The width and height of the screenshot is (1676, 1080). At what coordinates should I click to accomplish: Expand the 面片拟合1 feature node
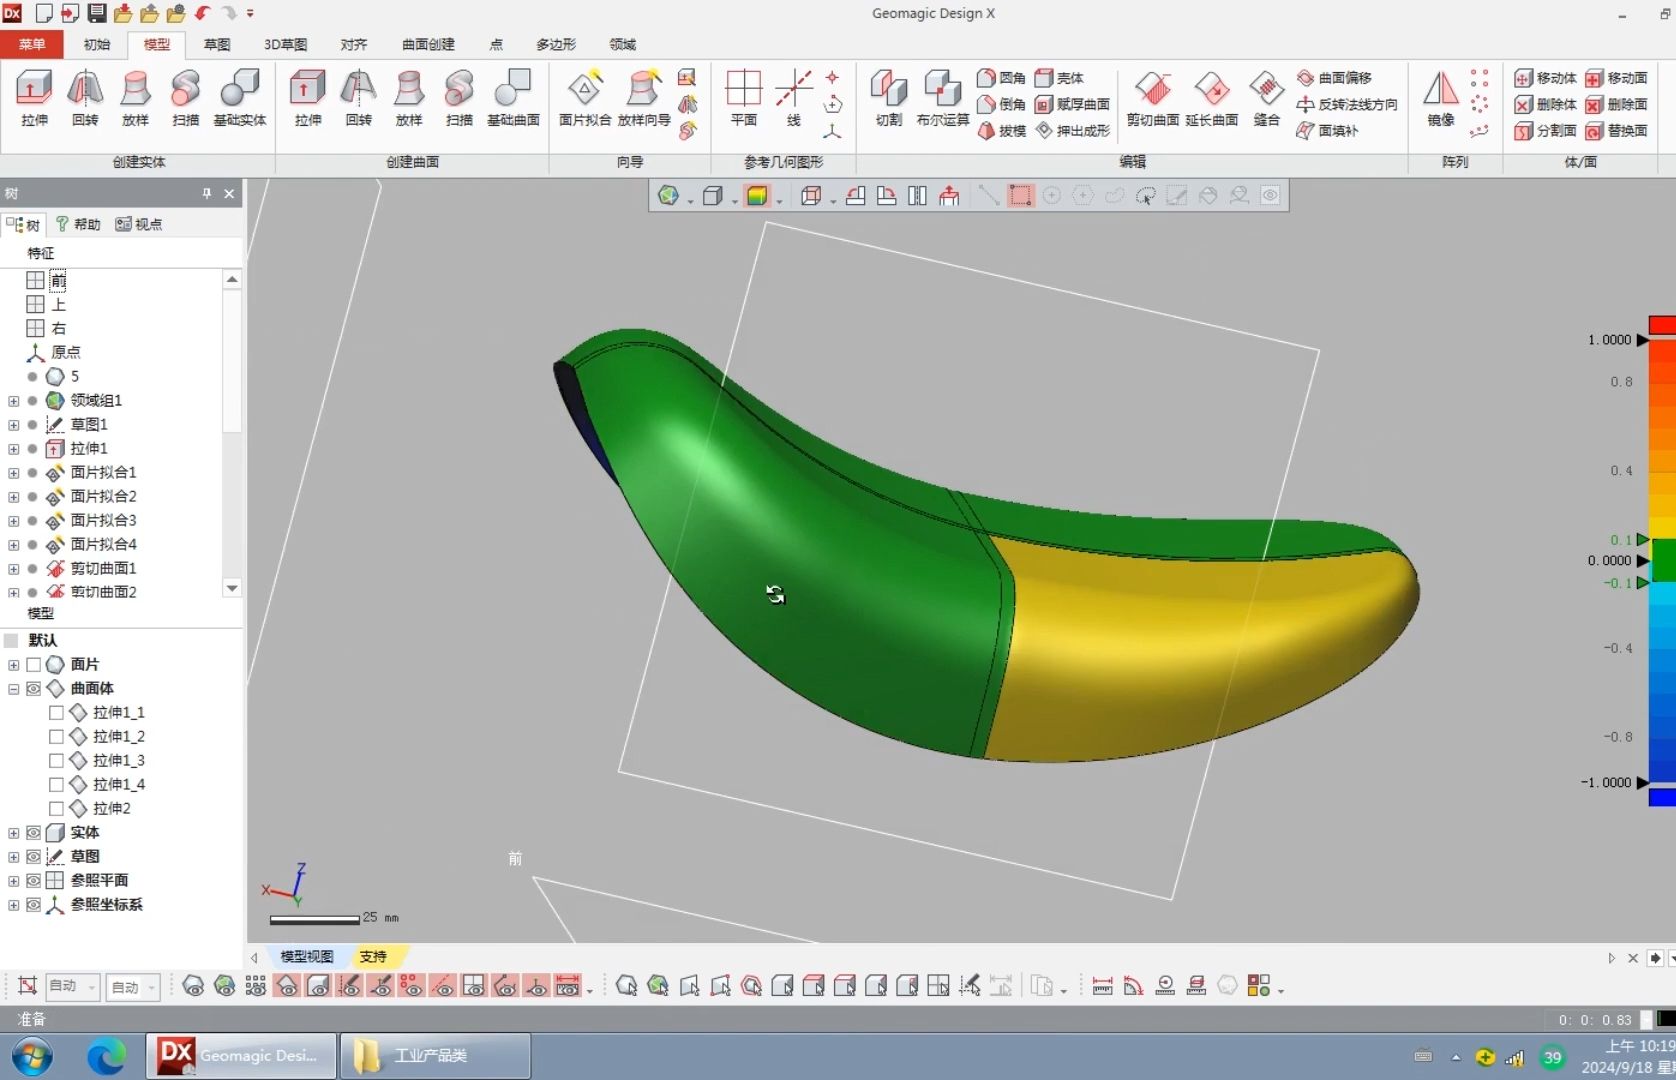point(13,473)
